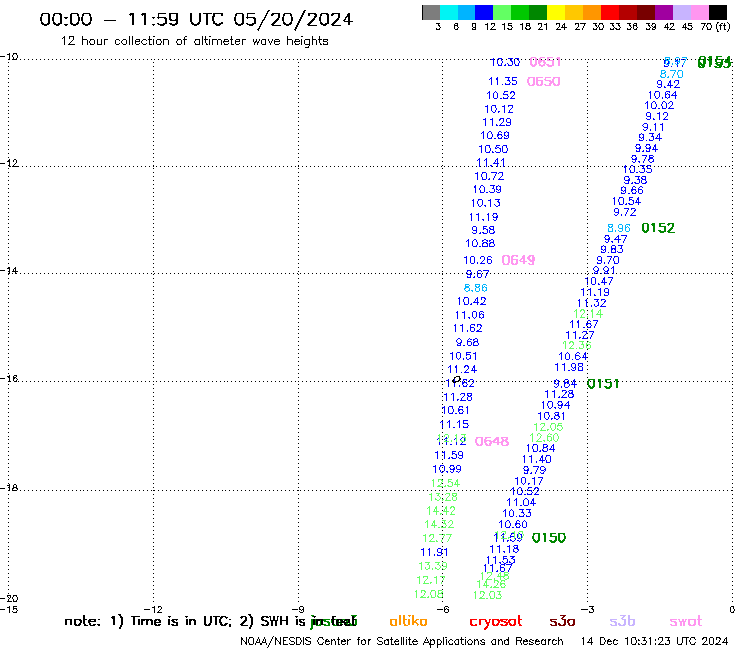Click the pink 0651 time marker
The image size is (740, 650).
pos(545,62)
